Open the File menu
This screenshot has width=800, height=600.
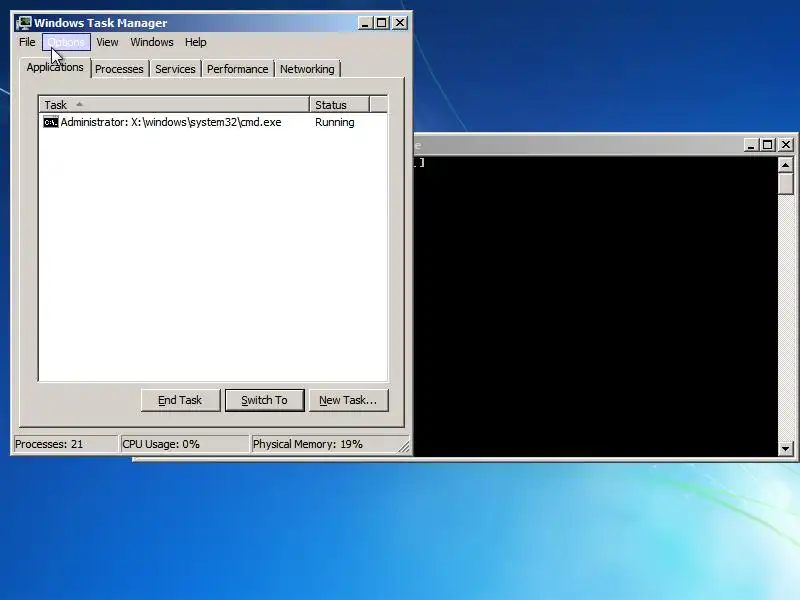point(27,42)
